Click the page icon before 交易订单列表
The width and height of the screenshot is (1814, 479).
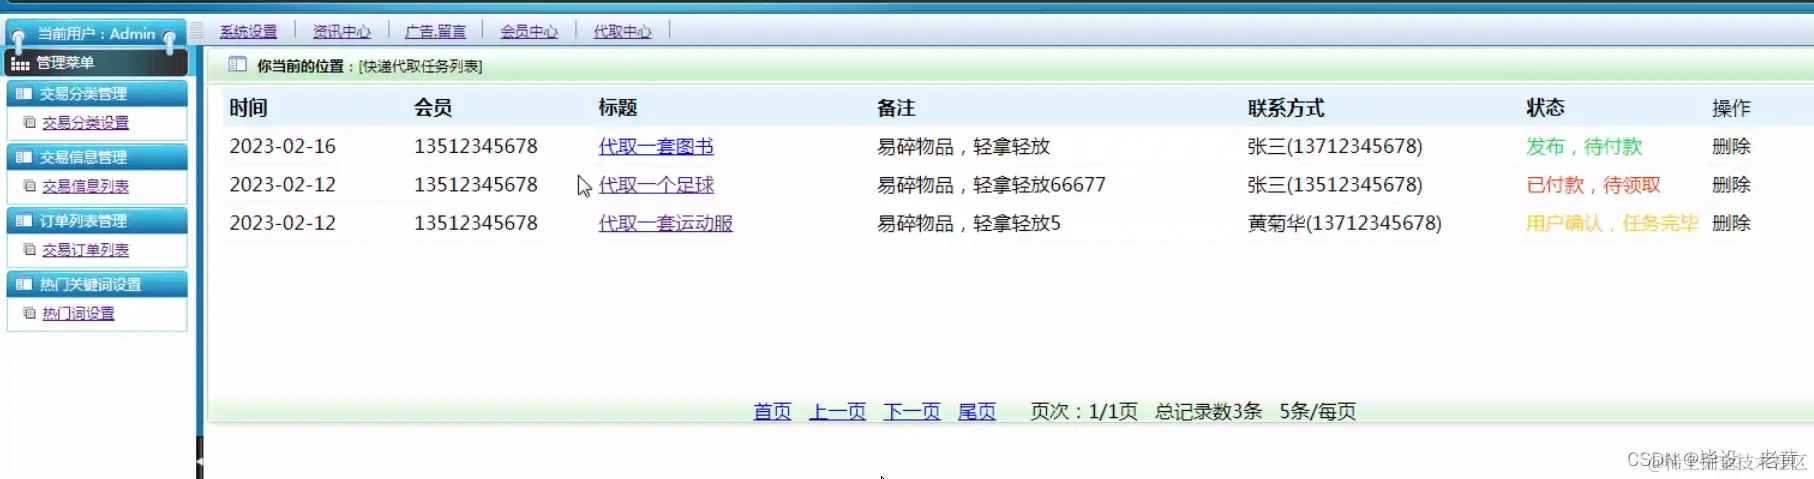[x=30, y=250]
